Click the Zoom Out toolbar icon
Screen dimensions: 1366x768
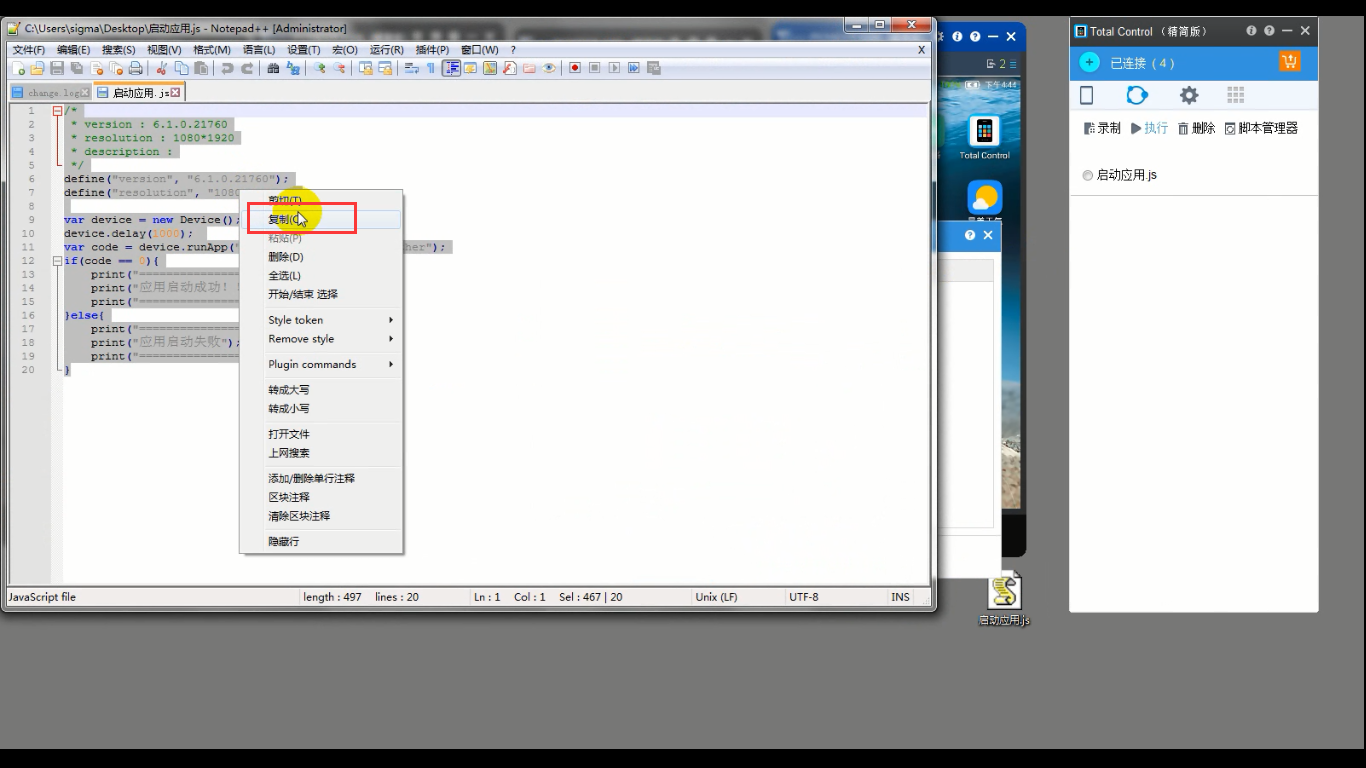340,68
